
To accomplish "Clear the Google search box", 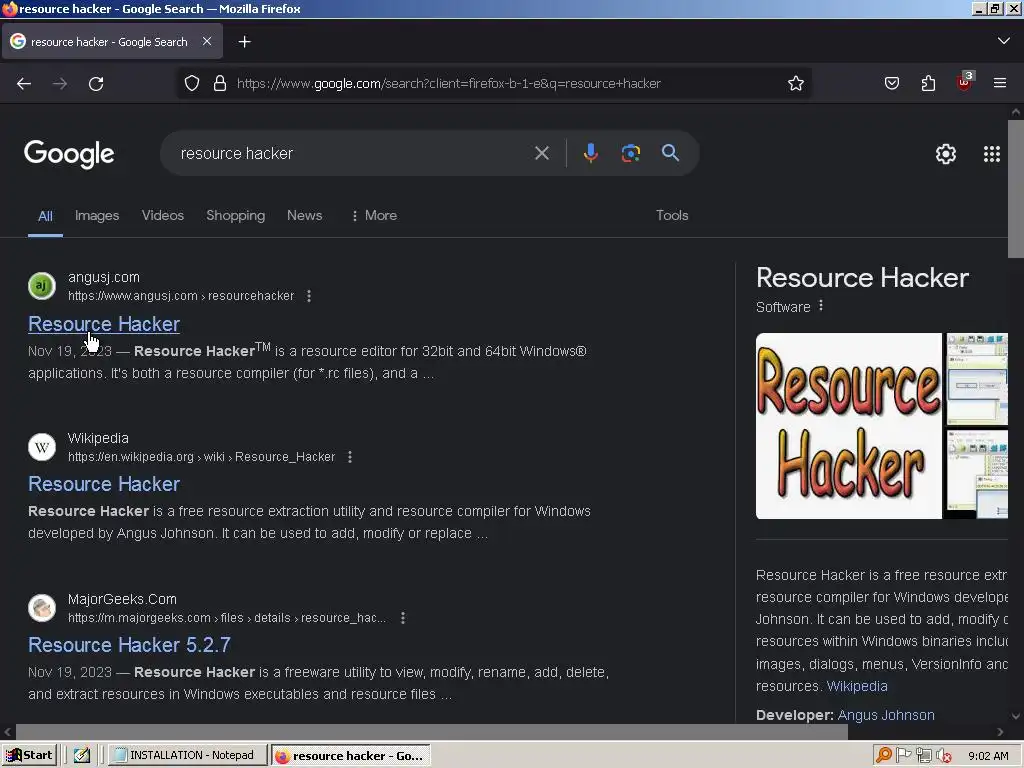I will tap(541, 153).
